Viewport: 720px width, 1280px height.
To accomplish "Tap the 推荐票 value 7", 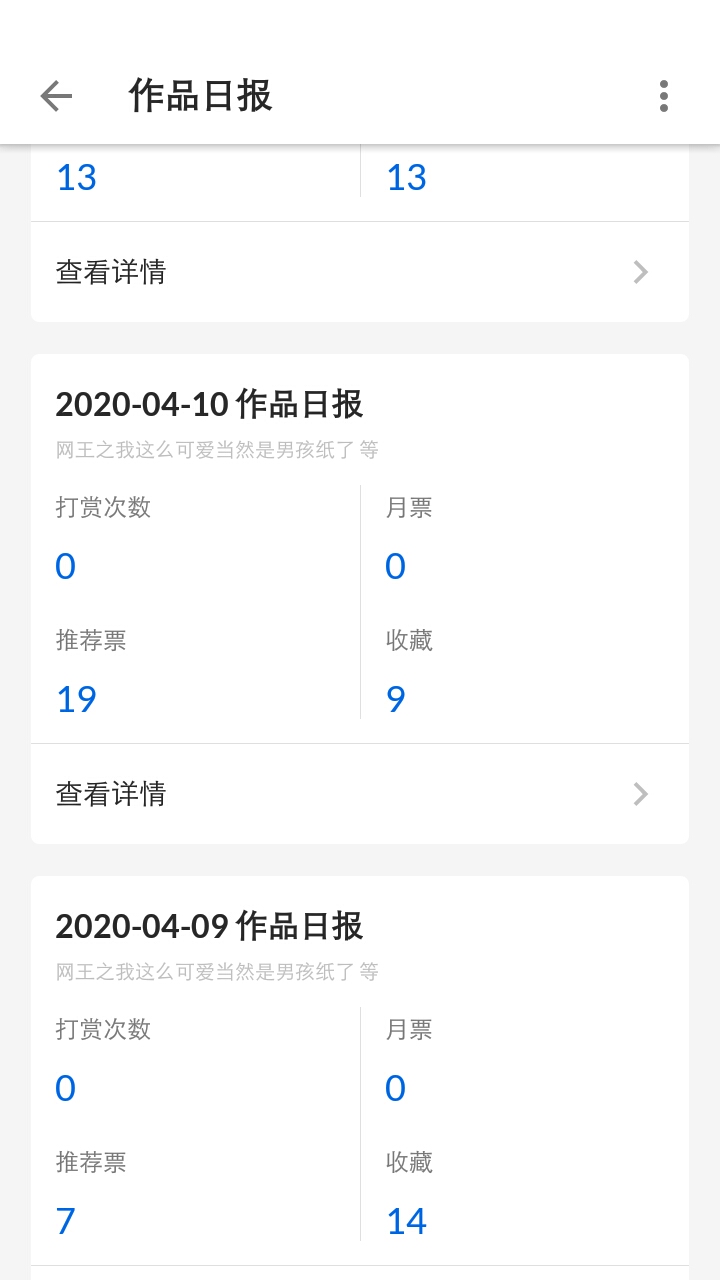I will 66,1221.
